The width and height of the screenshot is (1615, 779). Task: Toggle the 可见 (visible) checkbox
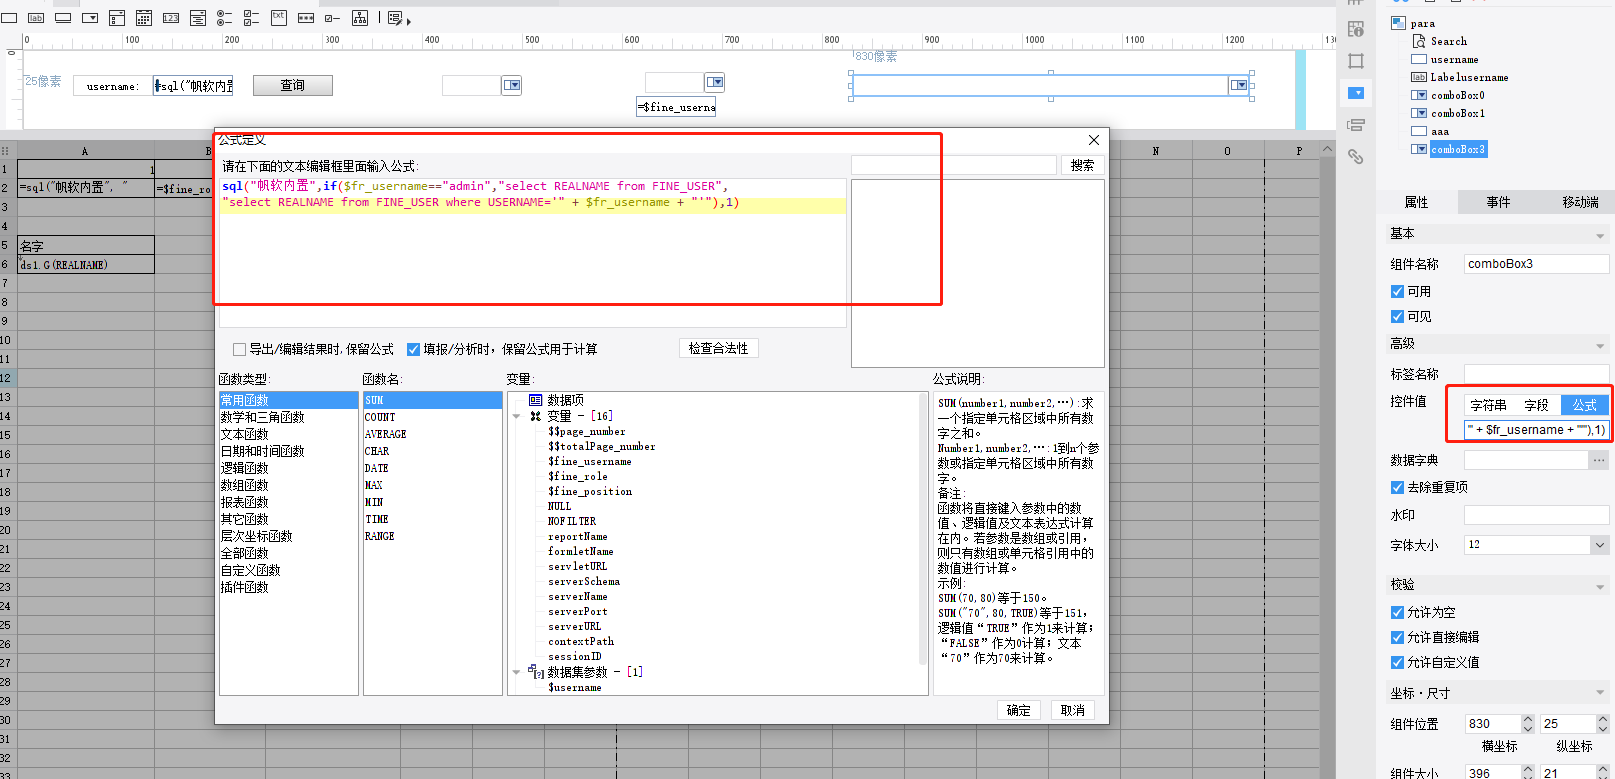[x=1397, y=316]
